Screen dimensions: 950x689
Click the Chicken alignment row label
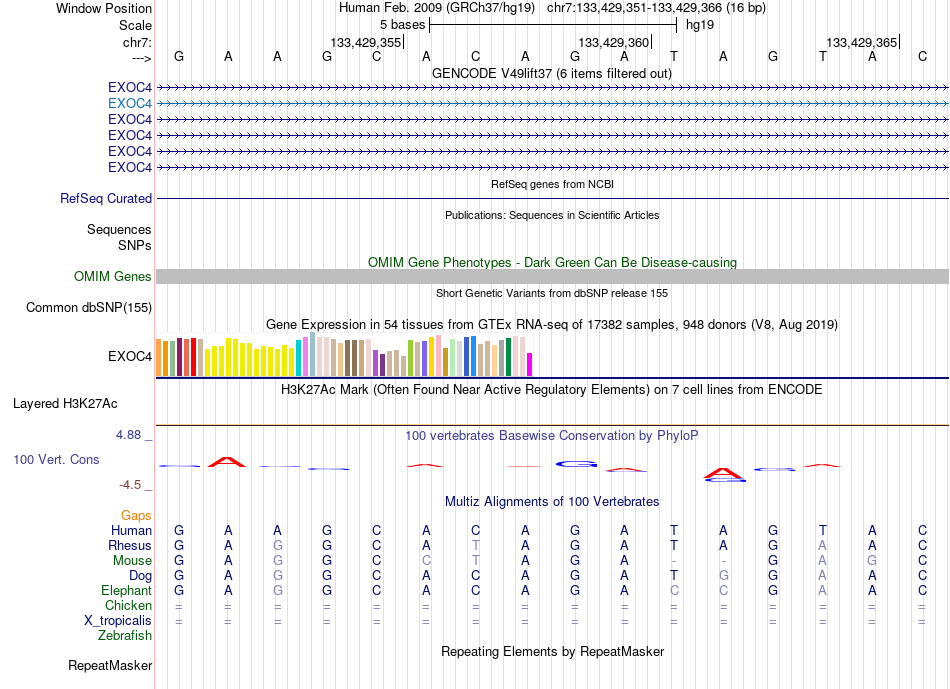coord(128,605)
